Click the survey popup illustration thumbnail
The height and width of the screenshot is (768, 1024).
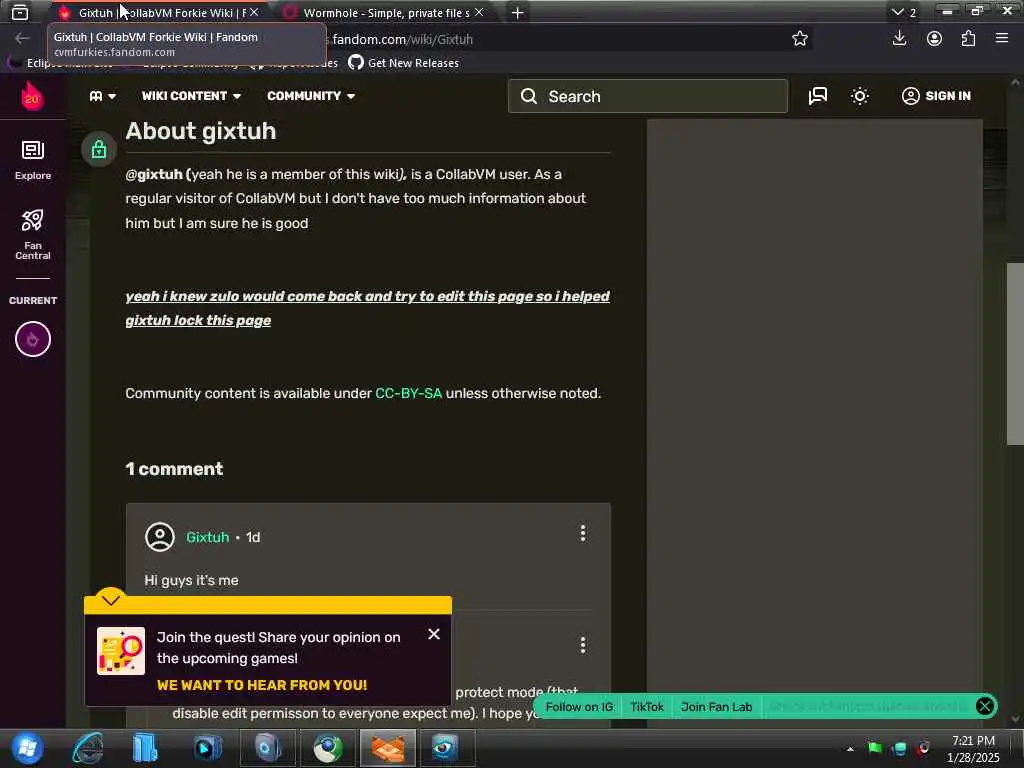click(121, 651)
